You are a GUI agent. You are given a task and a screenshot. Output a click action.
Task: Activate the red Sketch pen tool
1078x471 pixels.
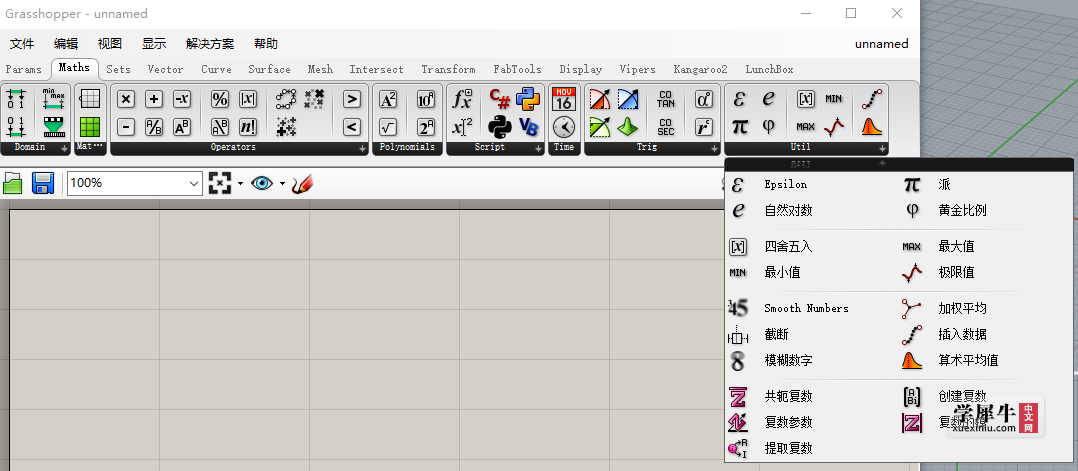click(x=302, y=183)
